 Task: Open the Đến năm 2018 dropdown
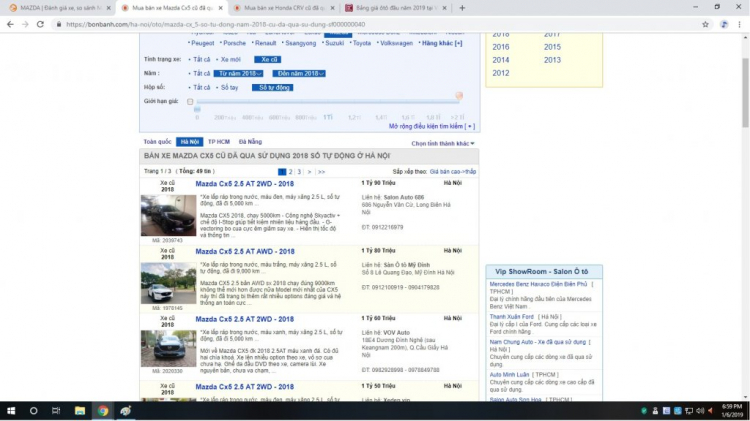[299, 73]
